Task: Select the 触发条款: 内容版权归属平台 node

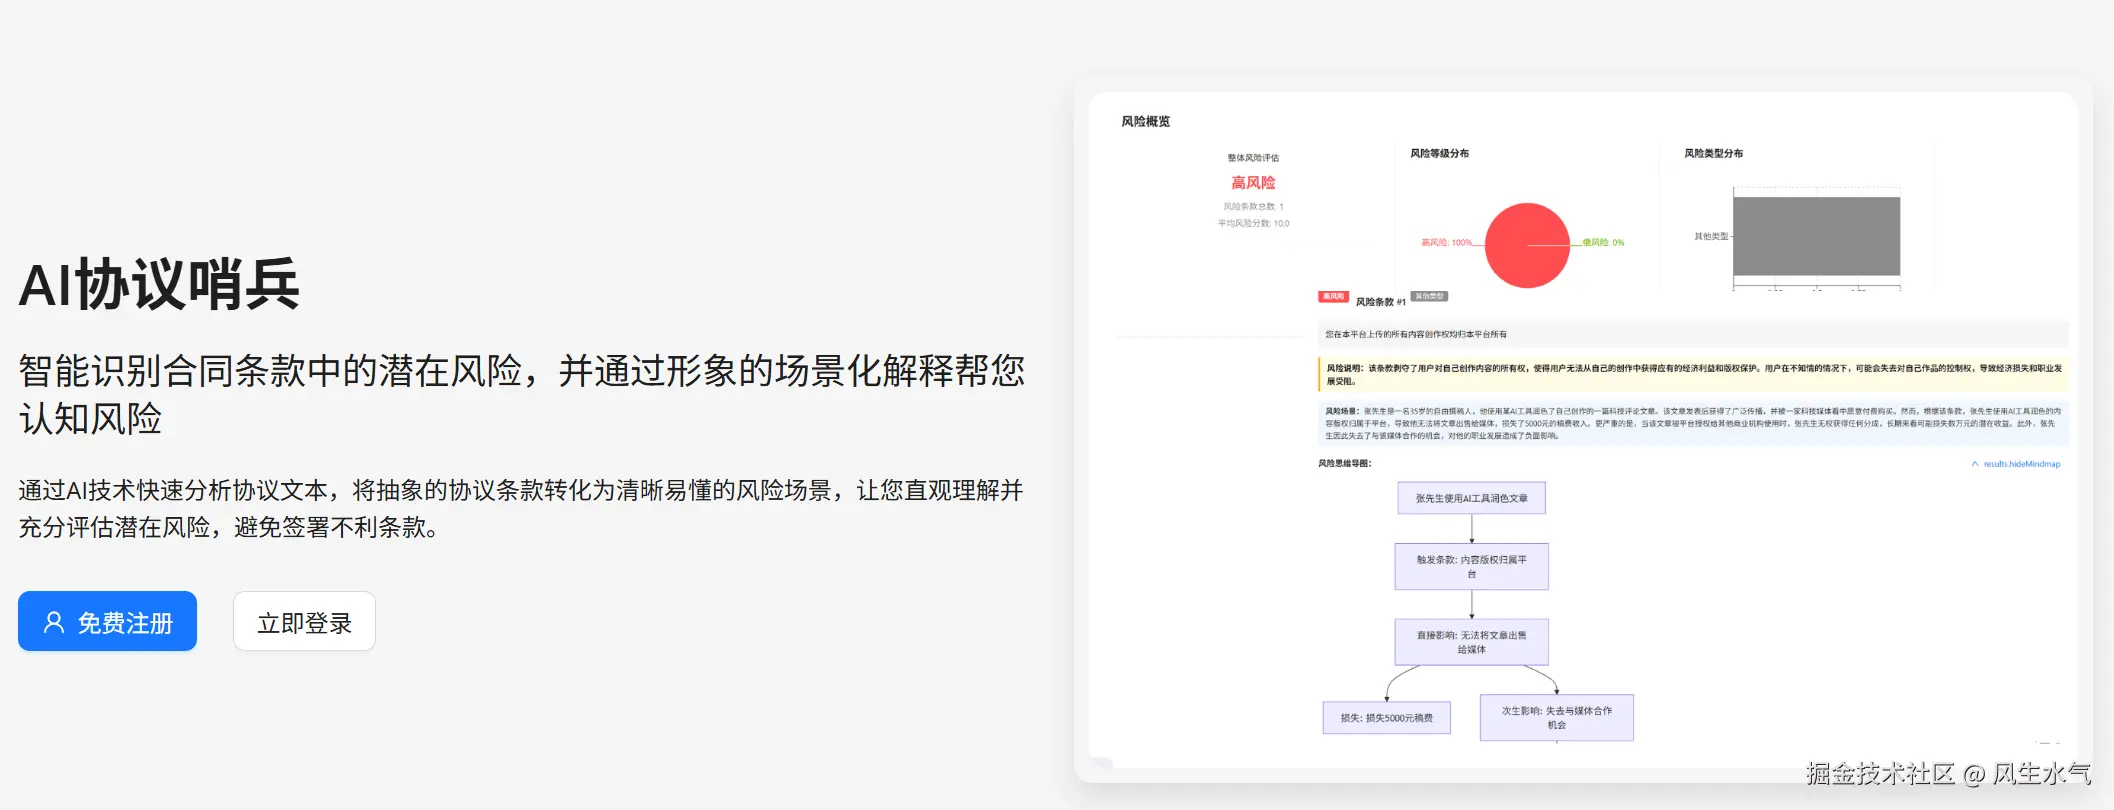Action: (1471, 567)
